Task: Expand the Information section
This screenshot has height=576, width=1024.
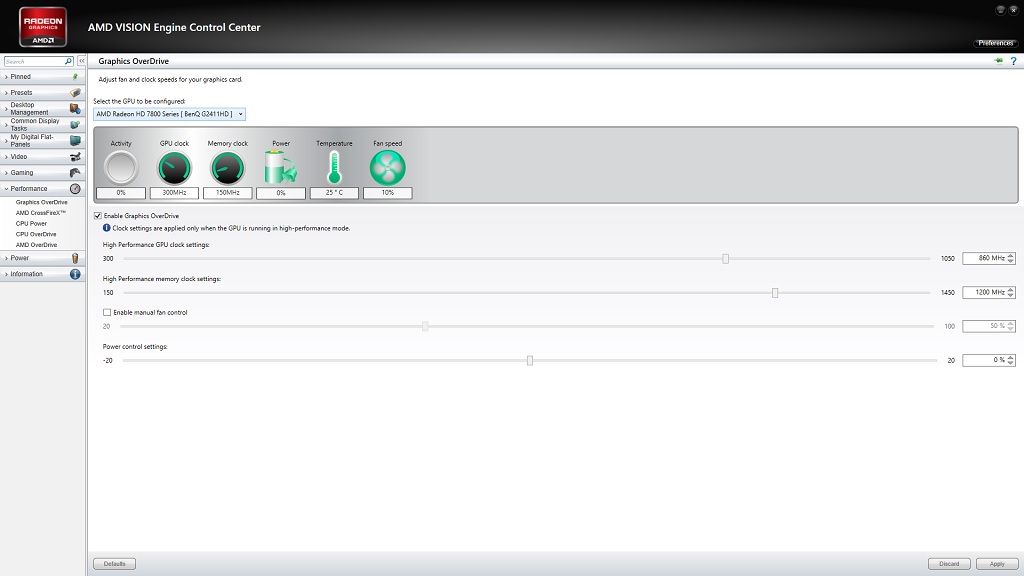Action: (42, 274)
